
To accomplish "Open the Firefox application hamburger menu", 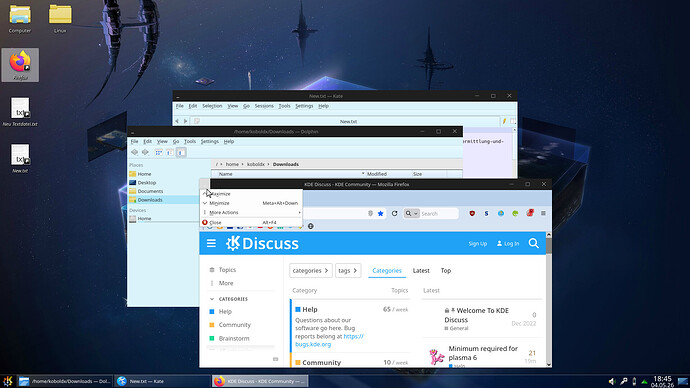I will [543, 213].
